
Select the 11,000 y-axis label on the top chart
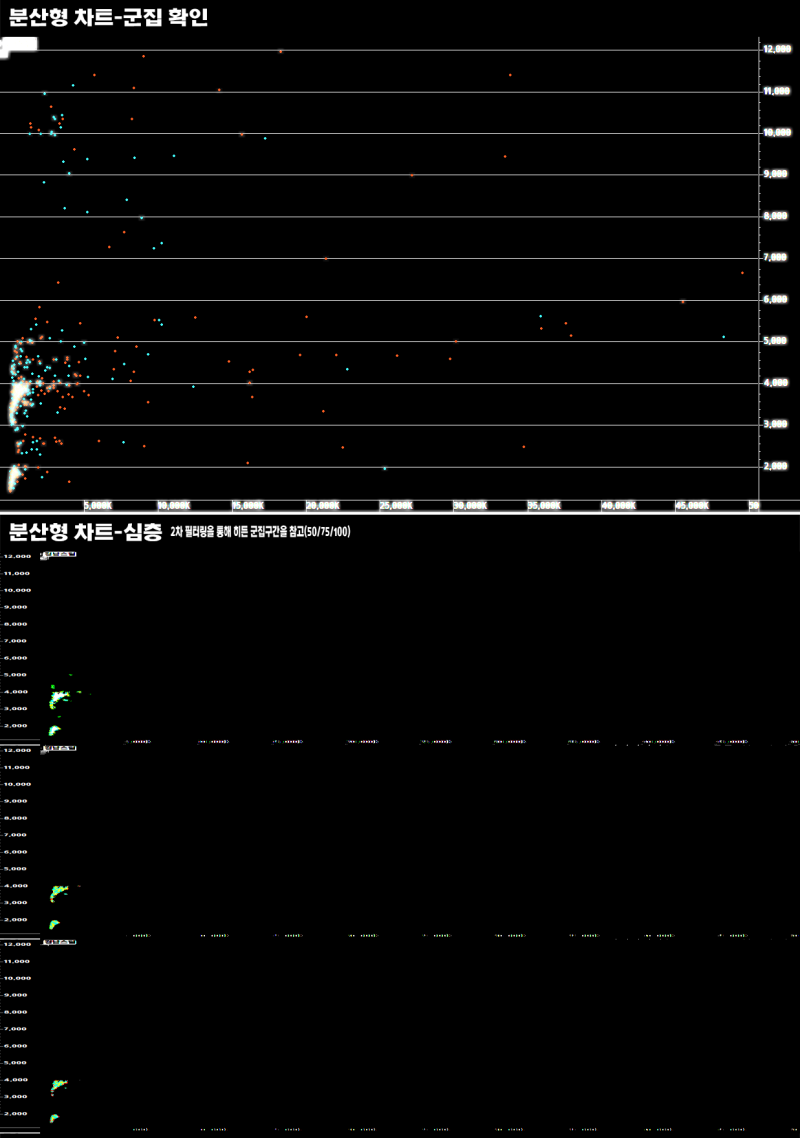pos(777,91)
